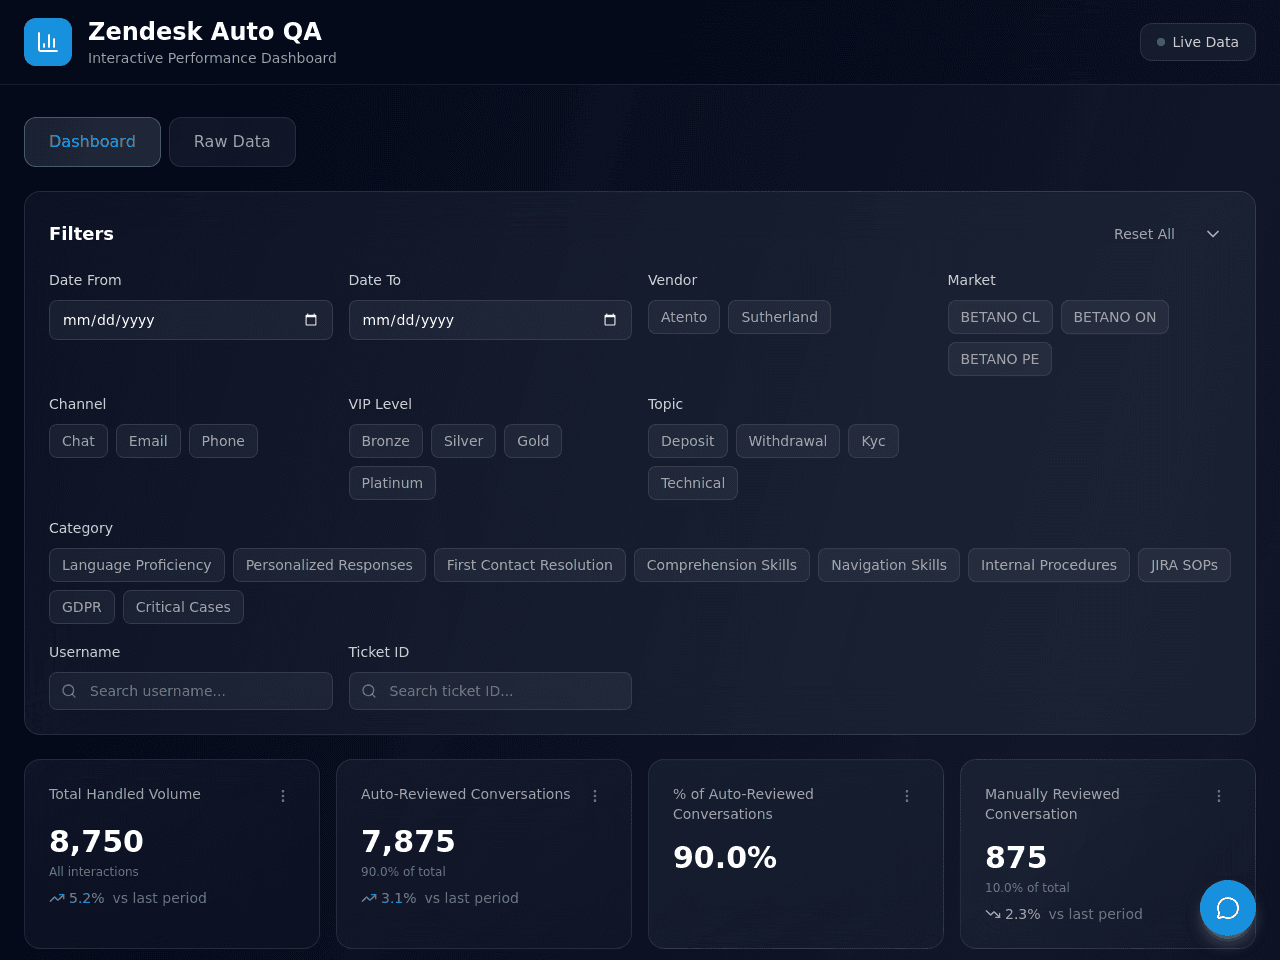Select the Internal Procedures category
This screenshot has height=960, width=1280.
coord(1049,565)
